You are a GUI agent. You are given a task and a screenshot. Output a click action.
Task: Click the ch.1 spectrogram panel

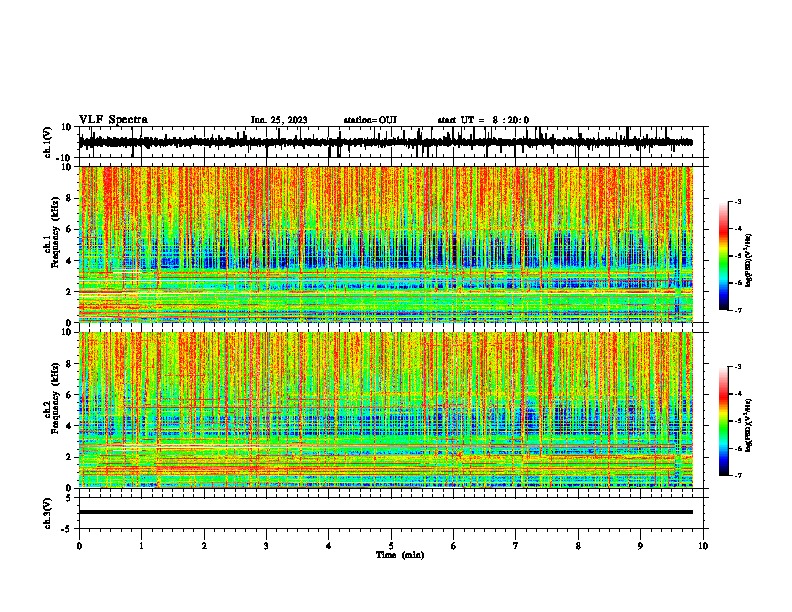[x=386, y=244]
